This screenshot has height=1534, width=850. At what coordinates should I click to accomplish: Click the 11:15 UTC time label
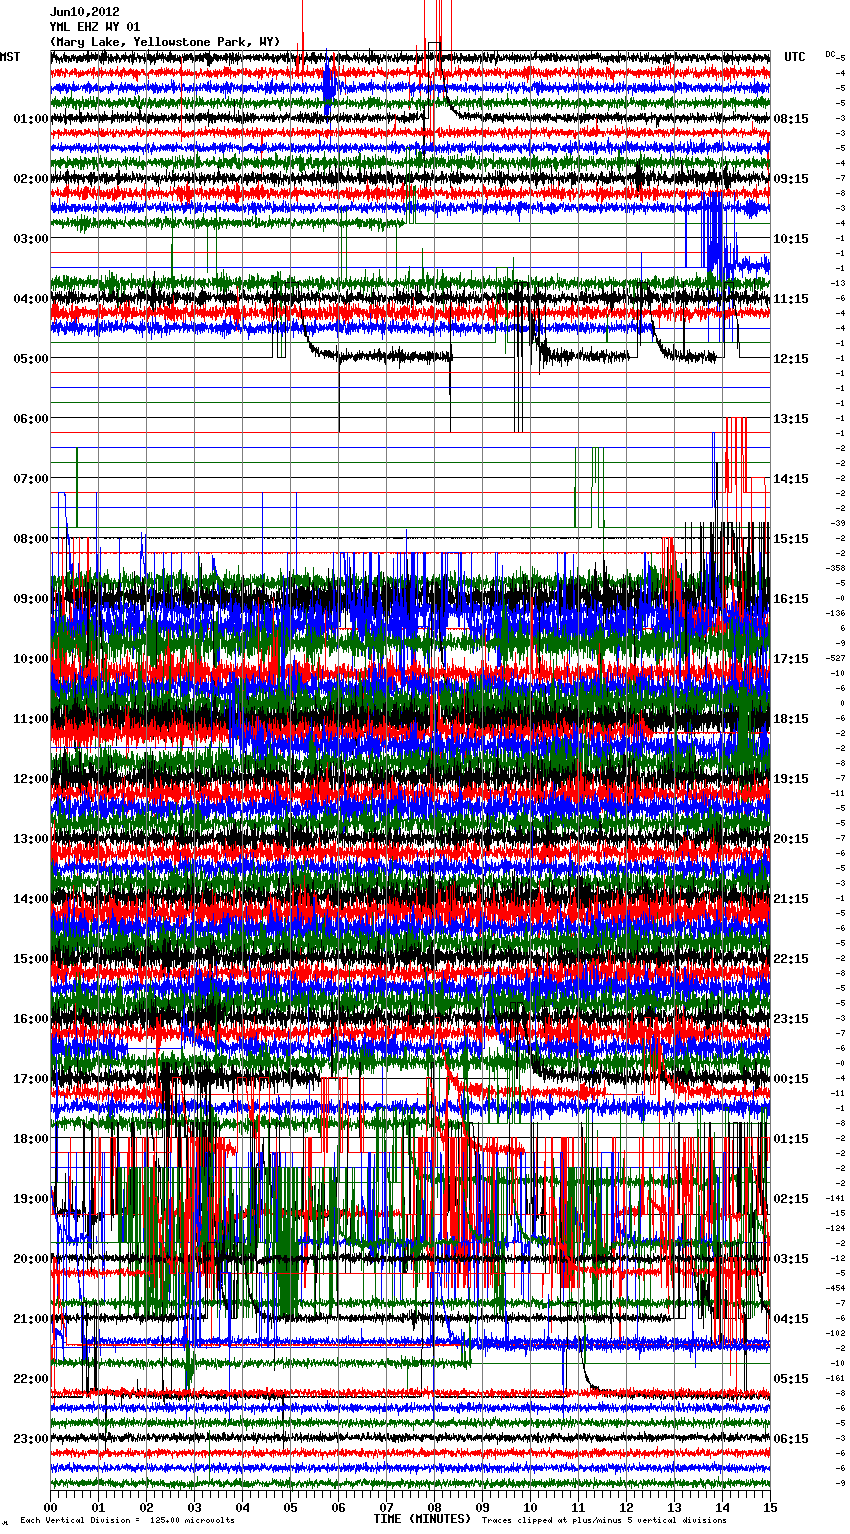click(x=791, y=299)
